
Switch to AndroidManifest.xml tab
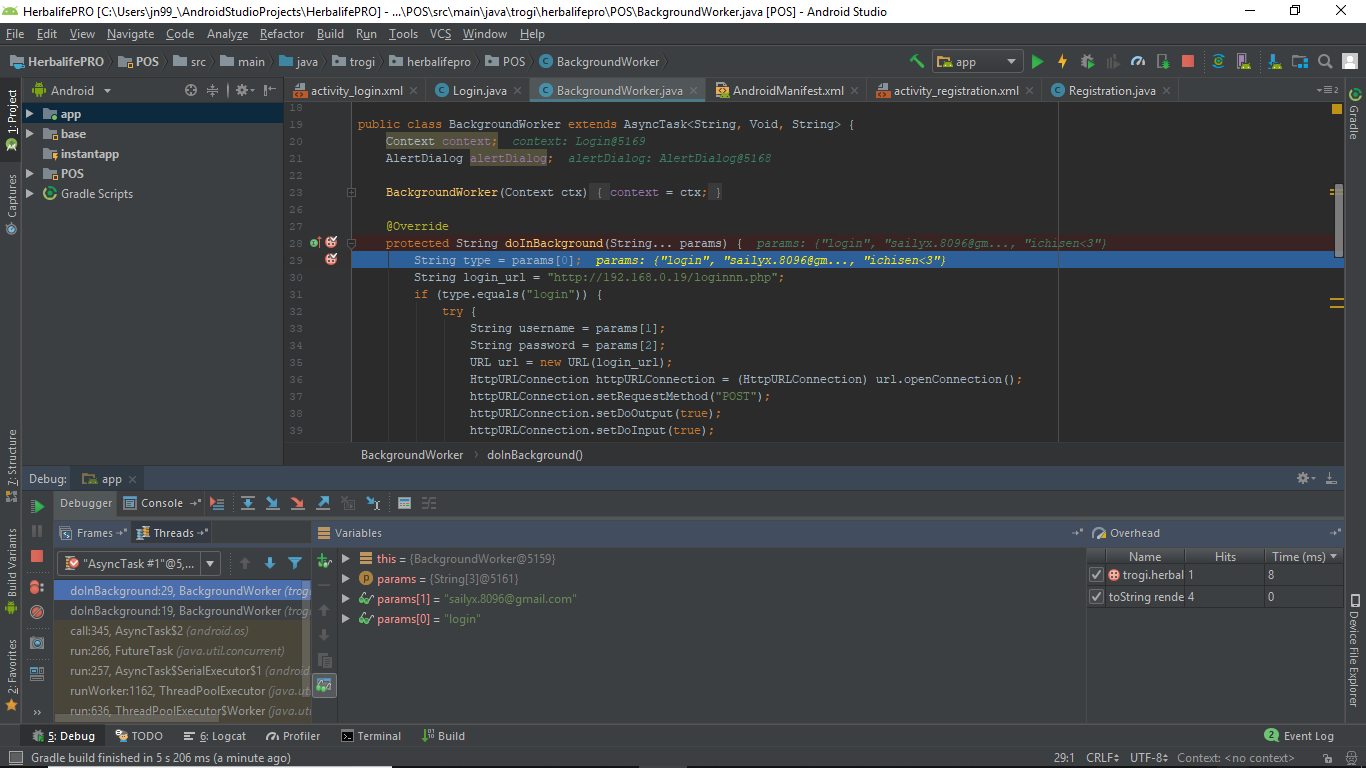(788, 91)
